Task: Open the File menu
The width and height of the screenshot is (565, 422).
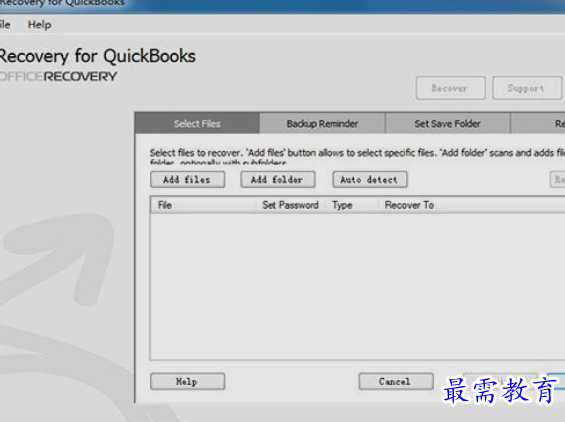Action: point(5,25)
